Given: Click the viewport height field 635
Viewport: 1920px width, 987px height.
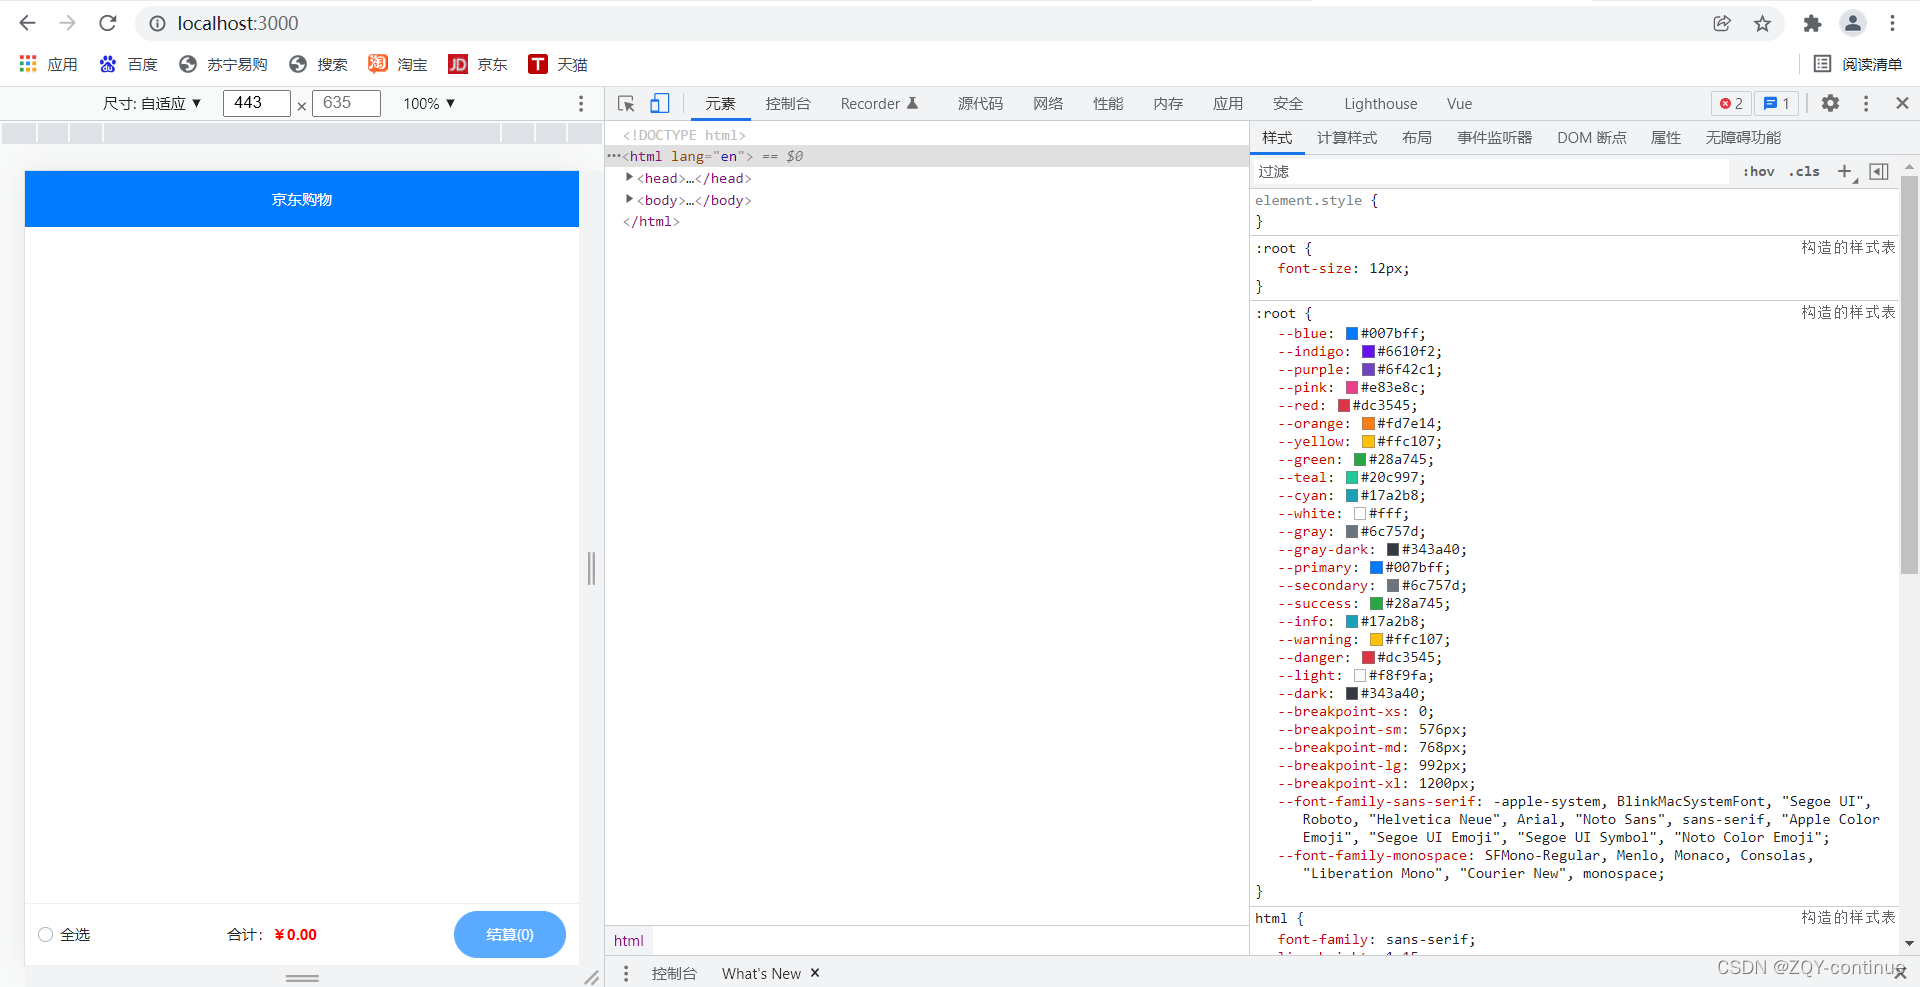Looking at the screenshot, I should (347, 103).
